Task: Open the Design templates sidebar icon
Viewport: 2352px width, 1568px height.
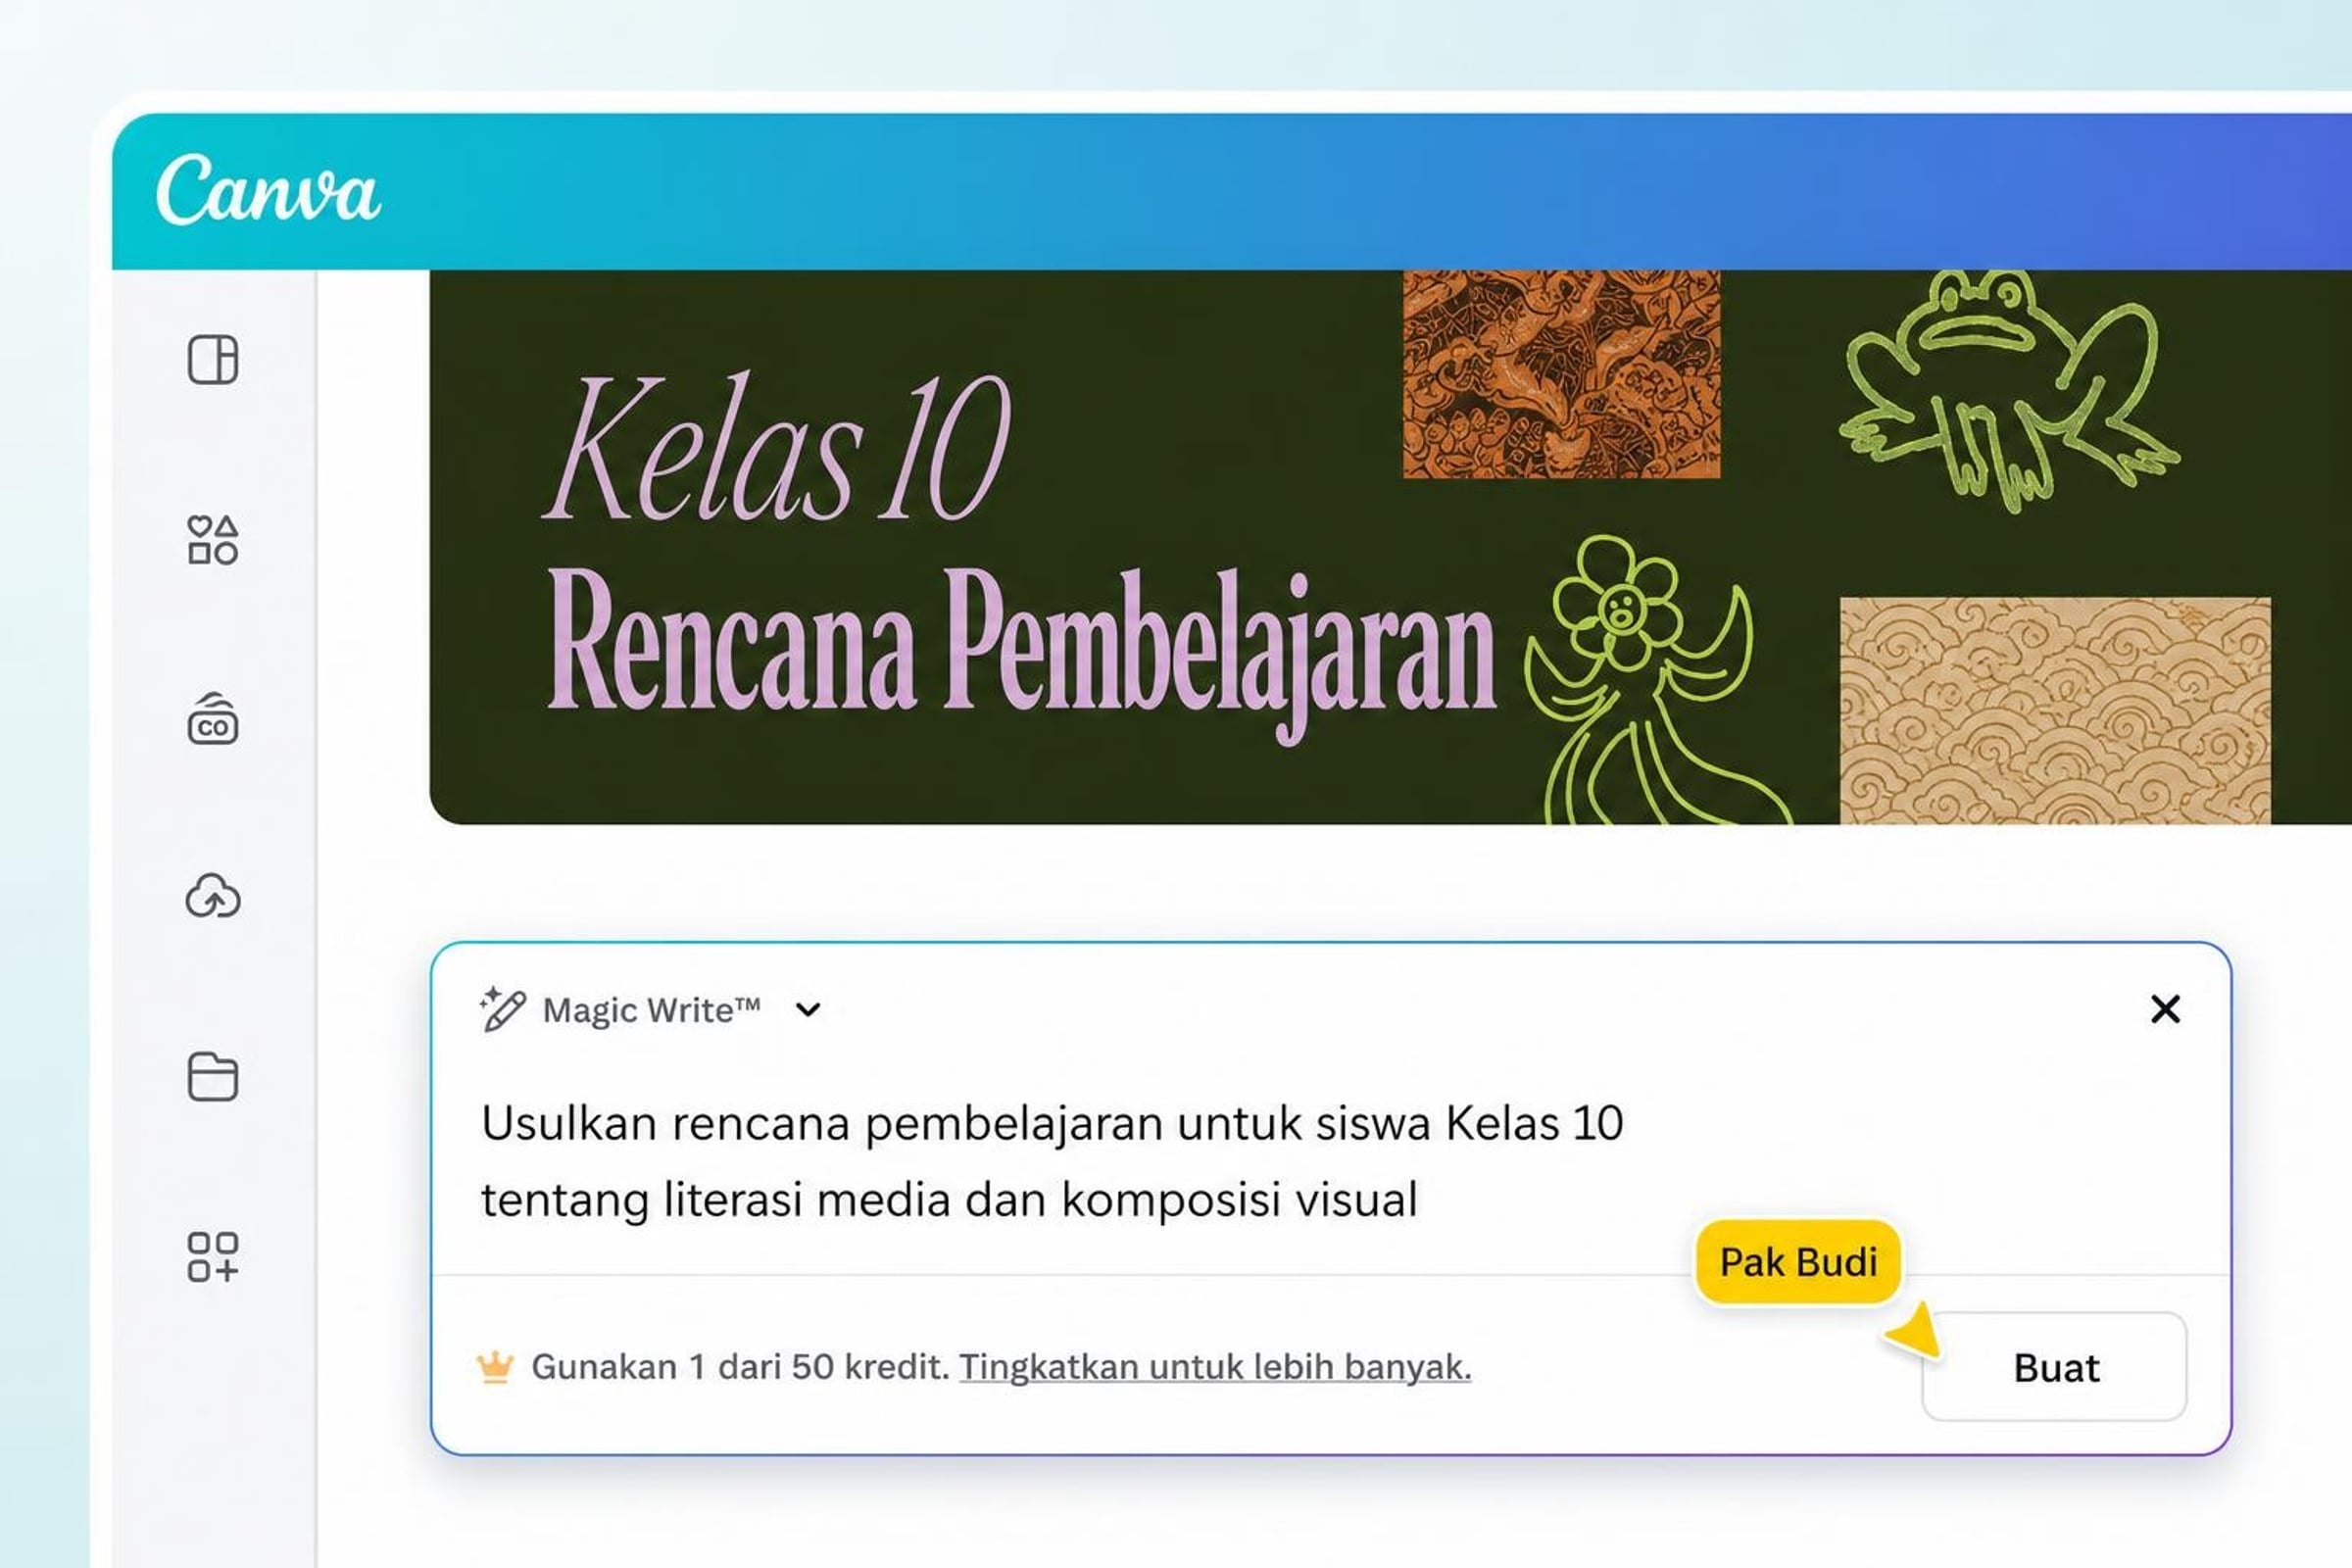Action: (213, 359)
